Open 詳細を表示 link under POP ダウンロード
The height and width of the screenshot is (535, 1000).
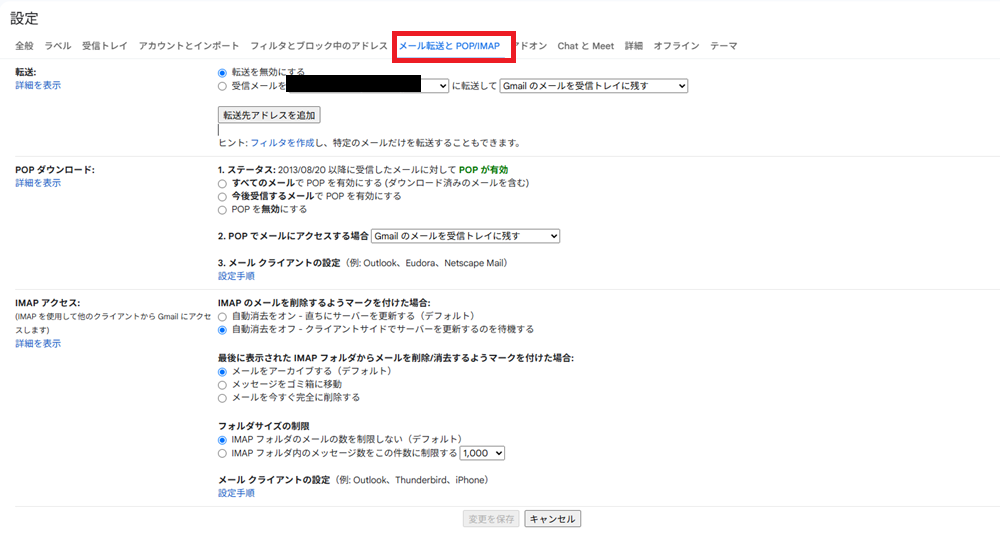click(38, 184)
